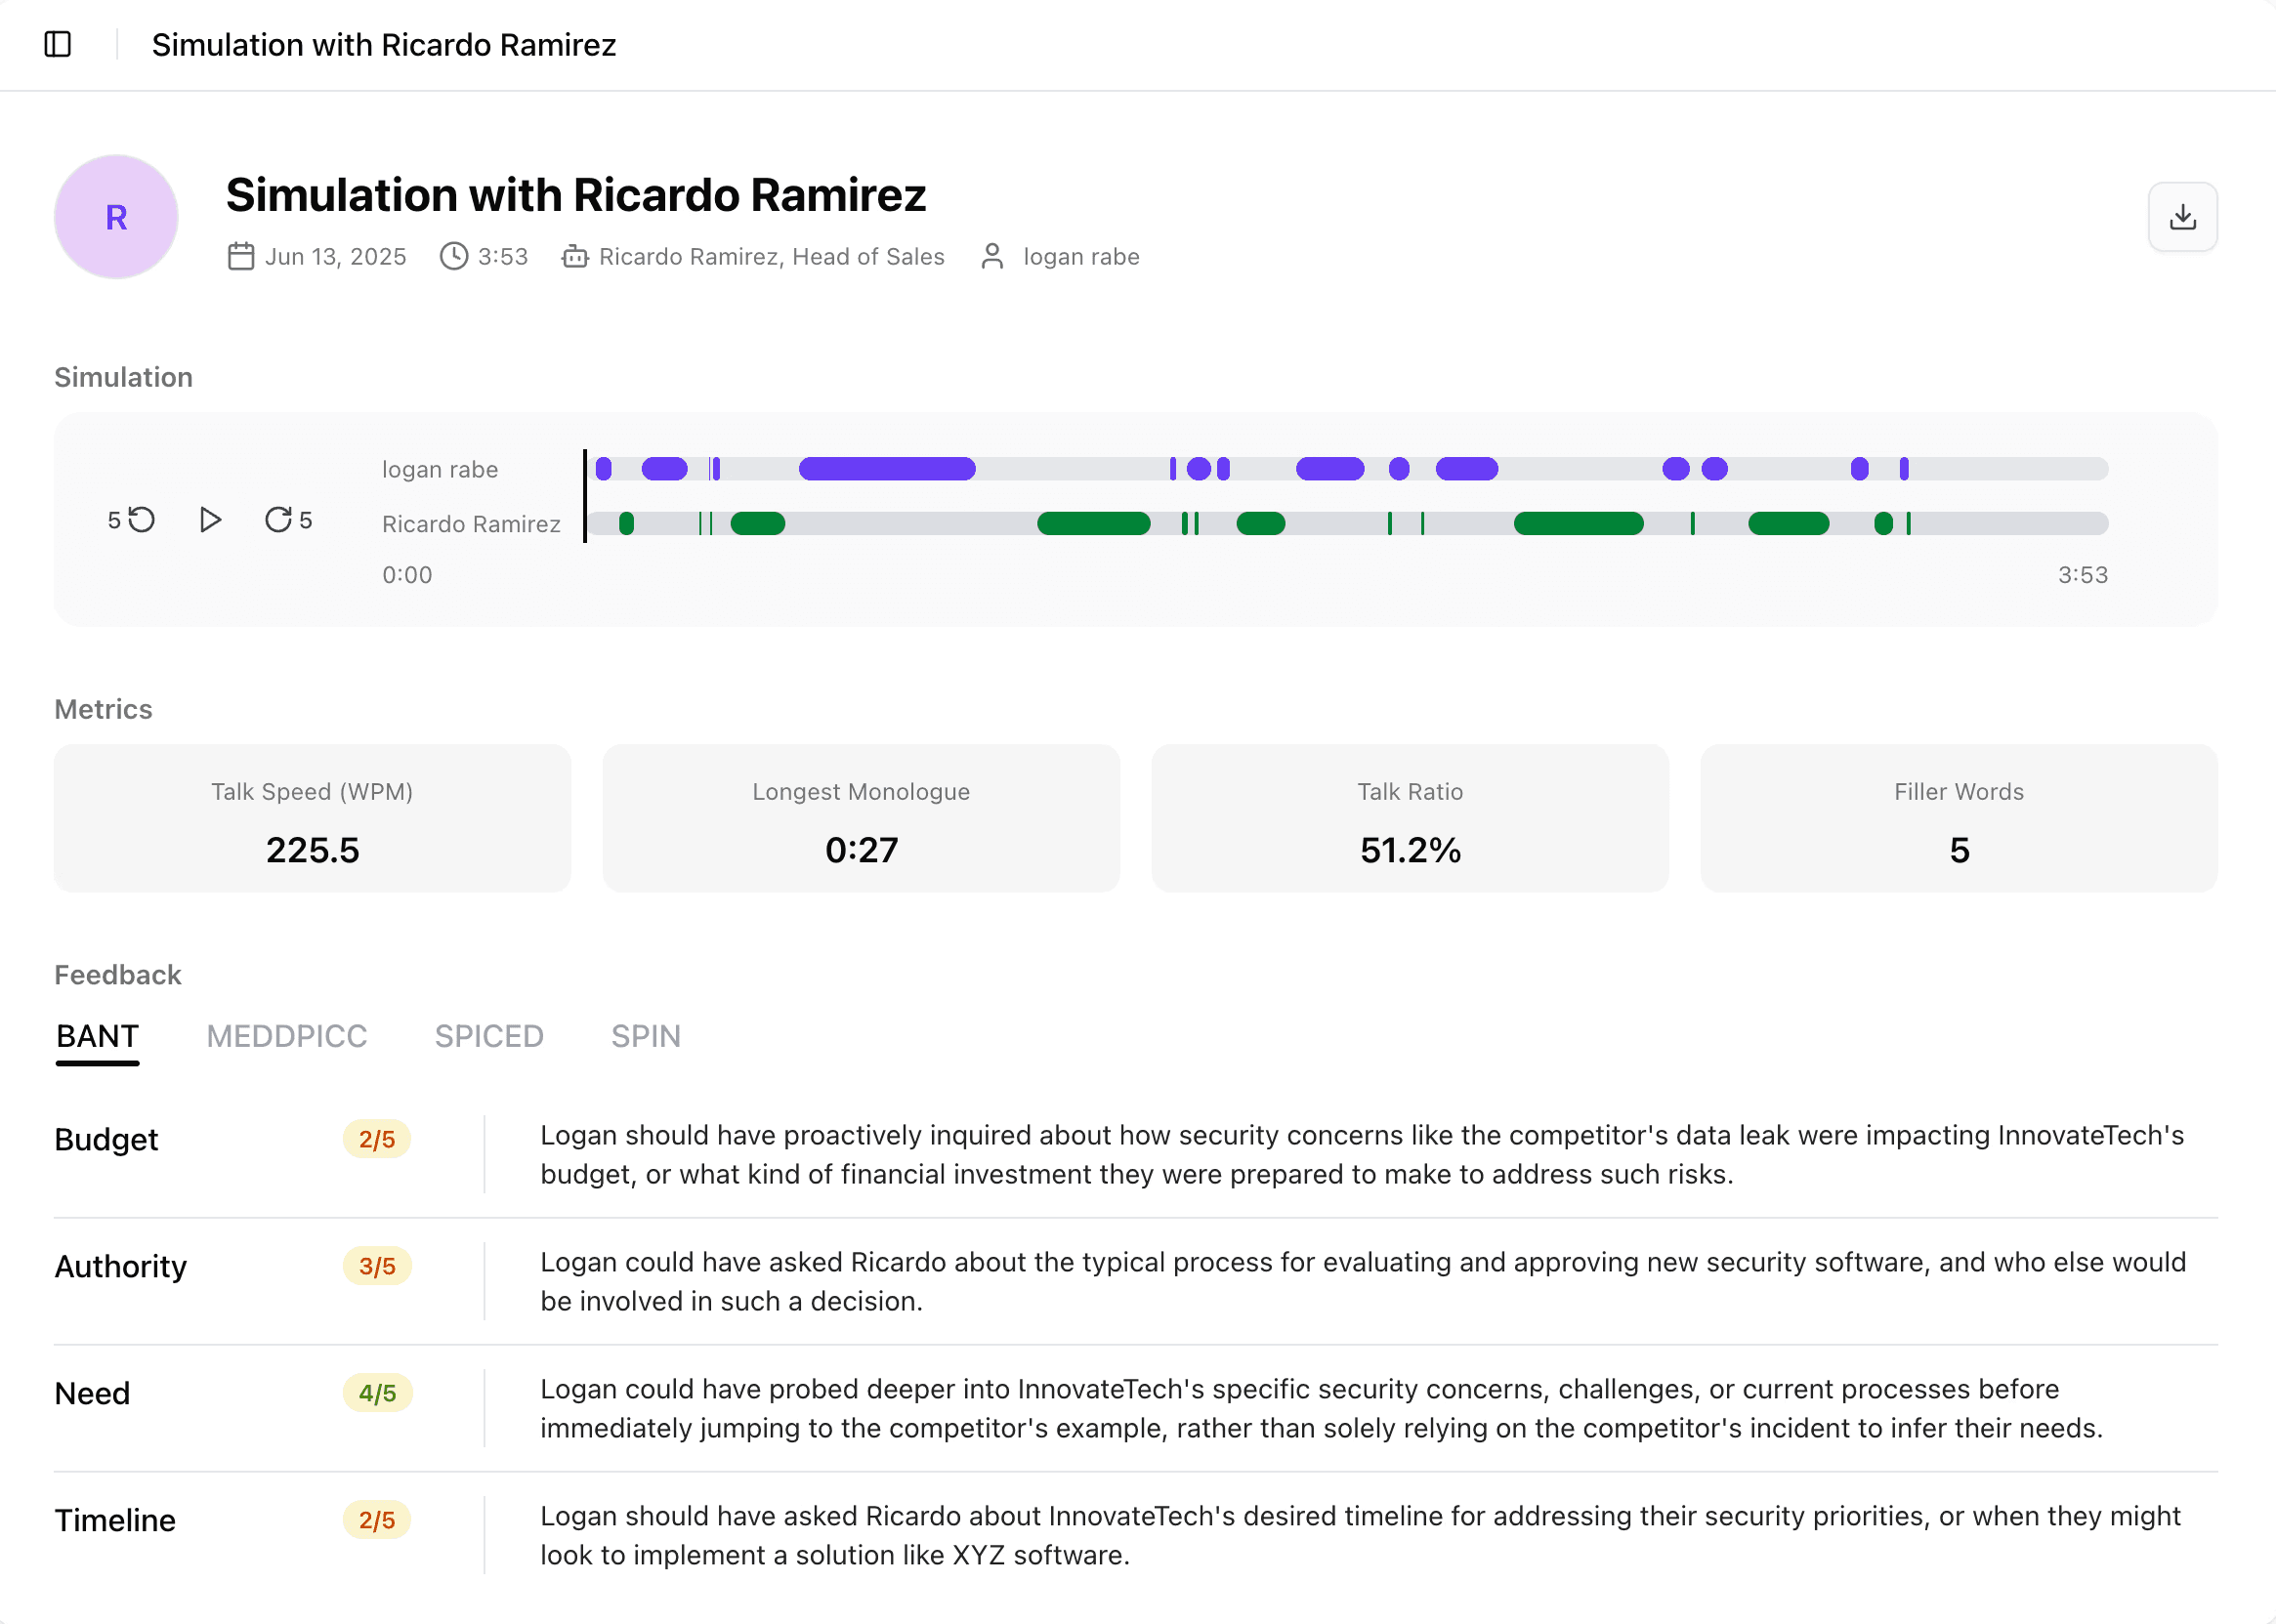The image size is (2276, 1624).
Task: Click the download recording icon
Action: (2182, 217)
